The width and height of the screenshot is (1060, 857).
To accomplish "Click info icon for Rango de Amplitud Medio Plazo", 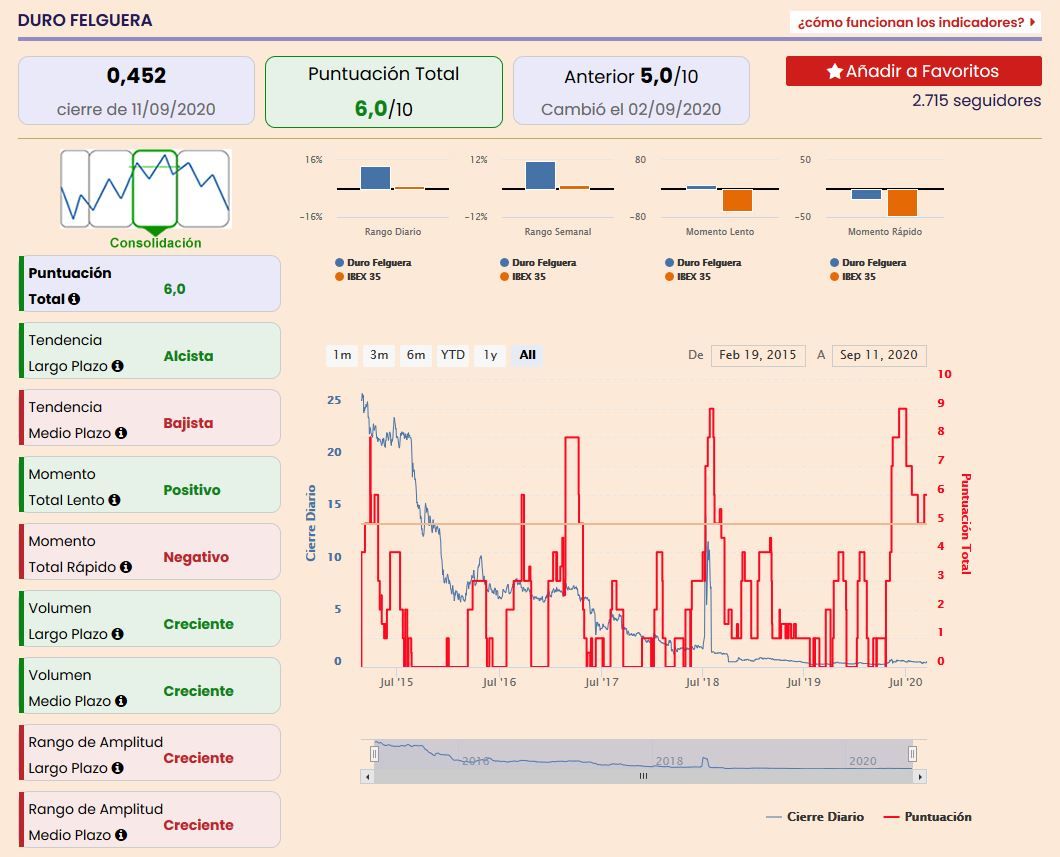I will click(121, 834).
